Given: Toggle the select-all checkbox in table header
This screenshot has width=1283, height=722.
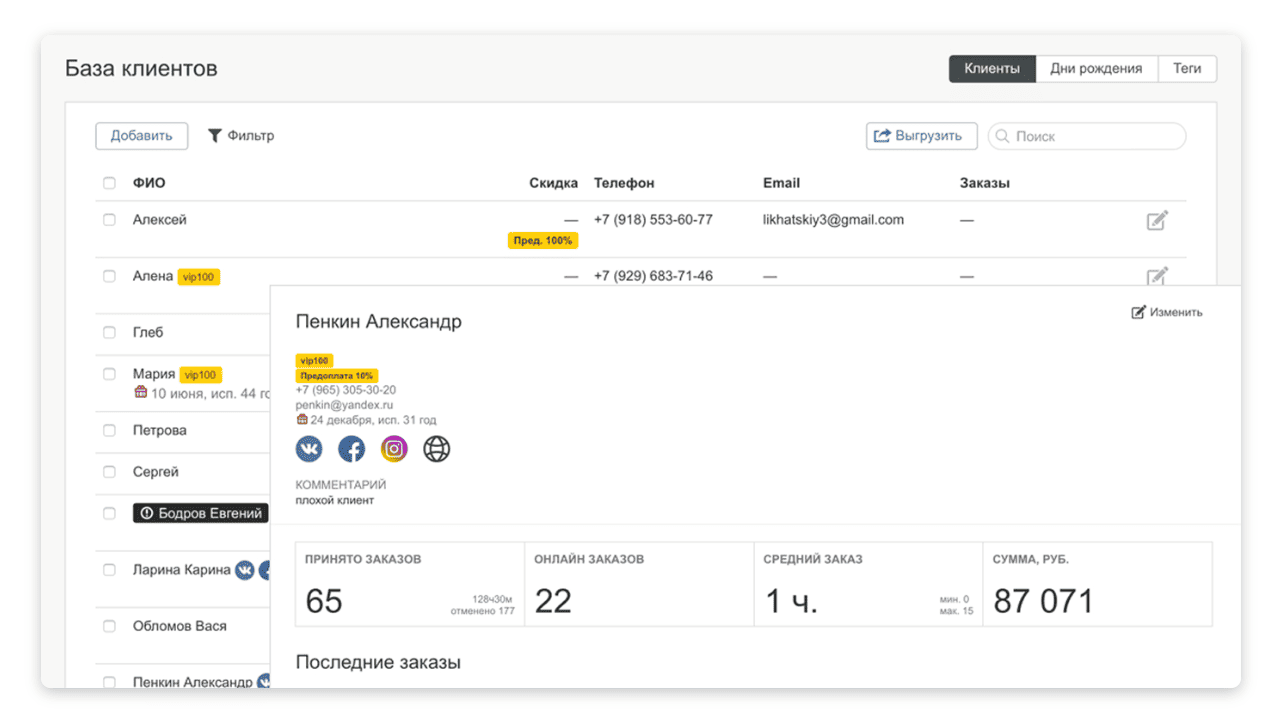Looking at the screenshot, I should coord(109,183).
